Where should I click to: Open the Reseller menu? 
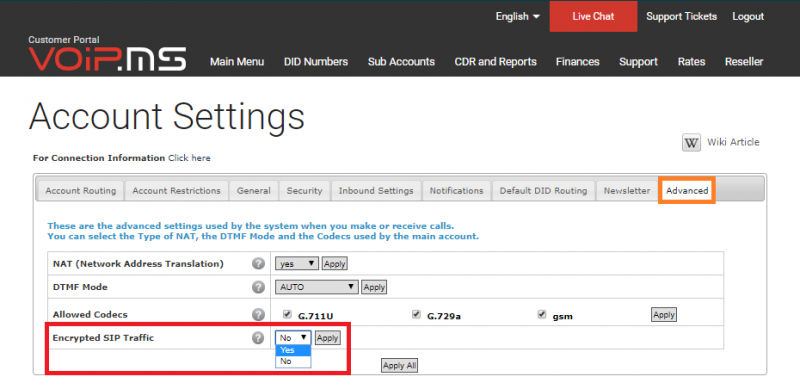[744, 62]
